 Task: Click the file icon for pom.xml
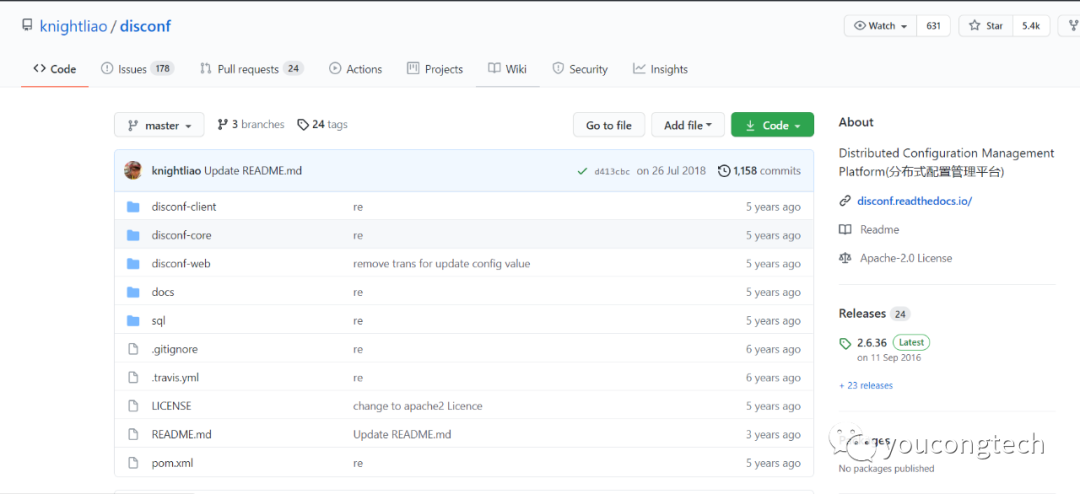pyautogui.click(x=134, y=463)
